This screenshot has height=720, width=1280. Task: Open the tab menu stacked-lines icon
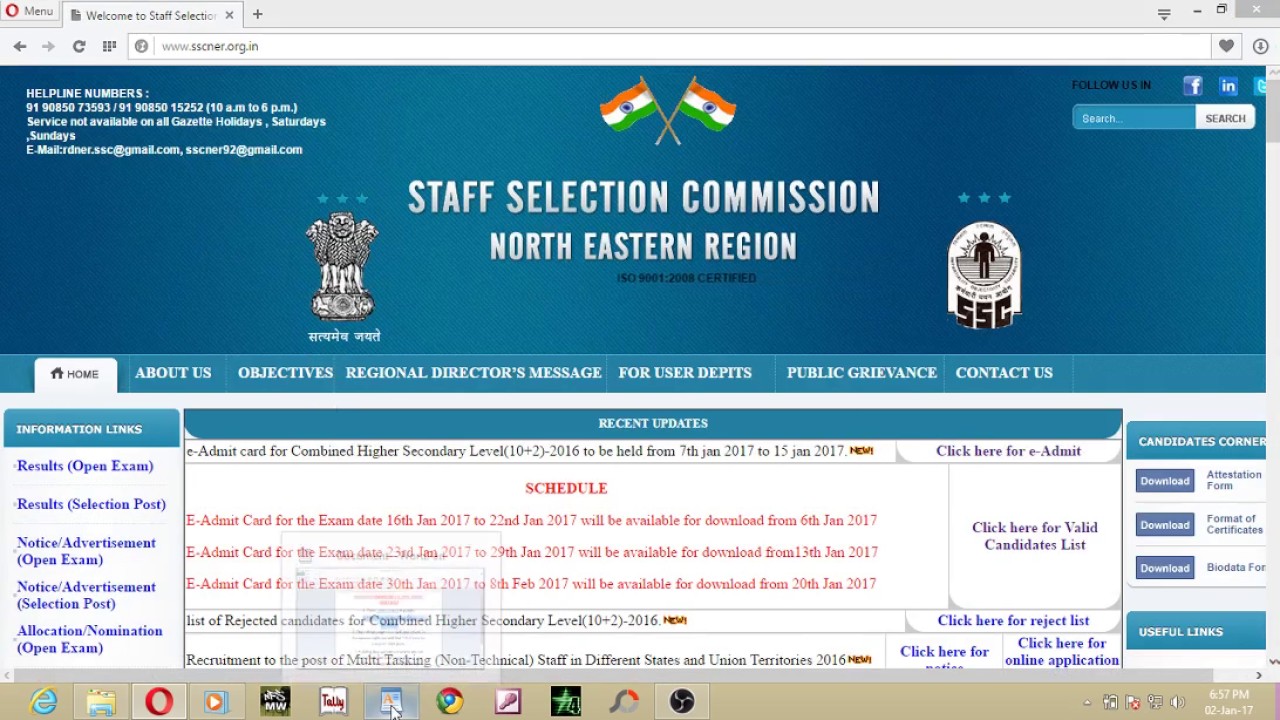(x=1164, y=14)
